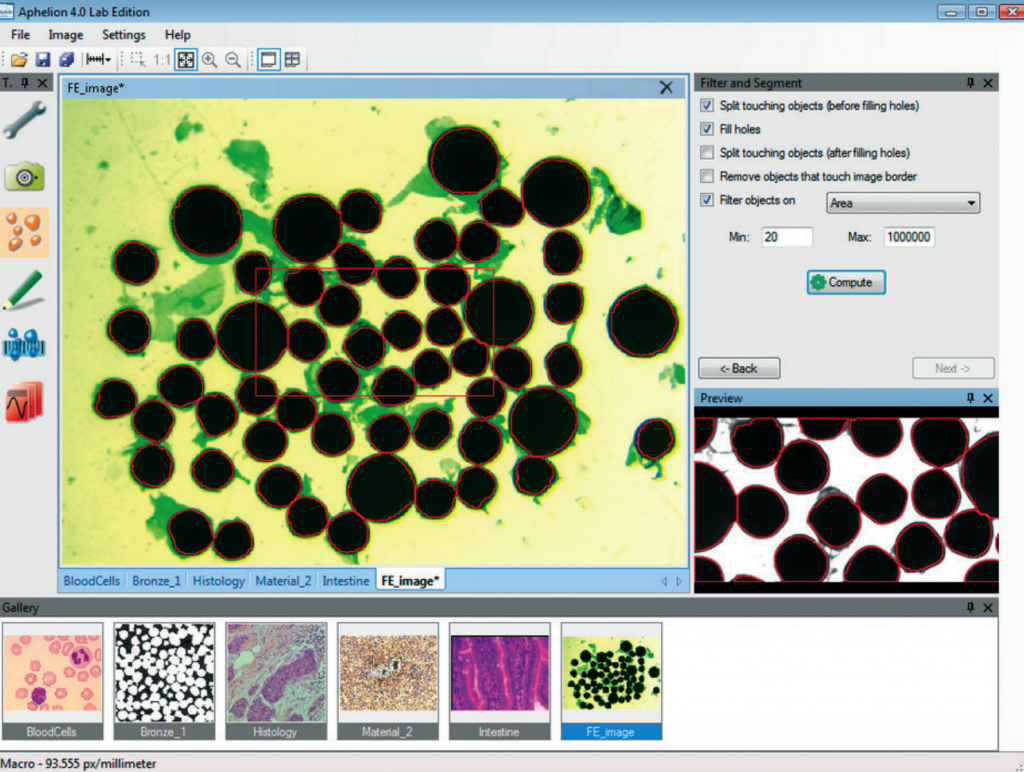Pin the Filter and Segment panel
The height and width of the screenshot is (772, 1024).
tap(970, 83)
